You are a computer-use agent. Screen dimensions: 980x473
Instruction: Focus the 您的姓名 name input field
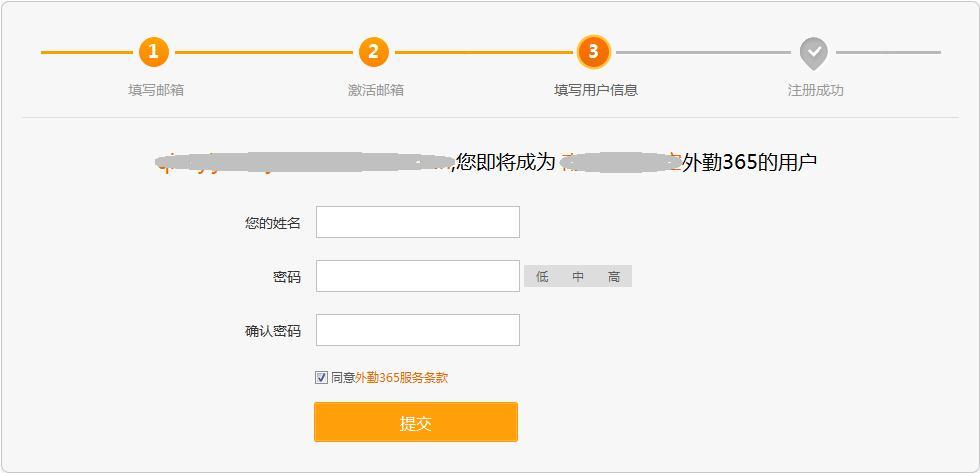[x=418, y=222]
